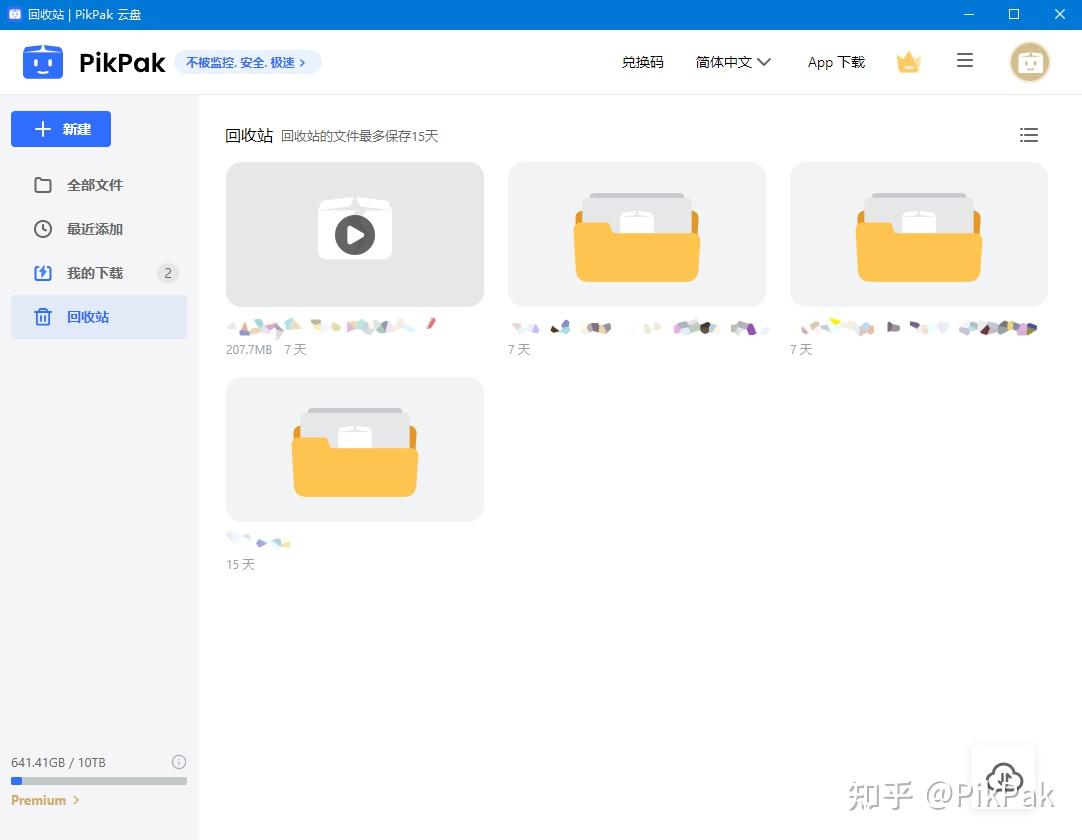Open the storage info icon
This screenshot has height=840, width=1082.
179,761
